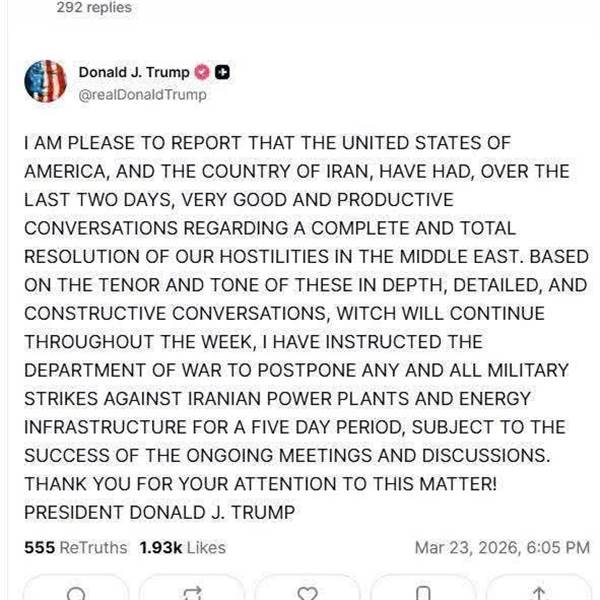
Task: Click the black plus badge beside the name
Action: click(x=223, y=72)
